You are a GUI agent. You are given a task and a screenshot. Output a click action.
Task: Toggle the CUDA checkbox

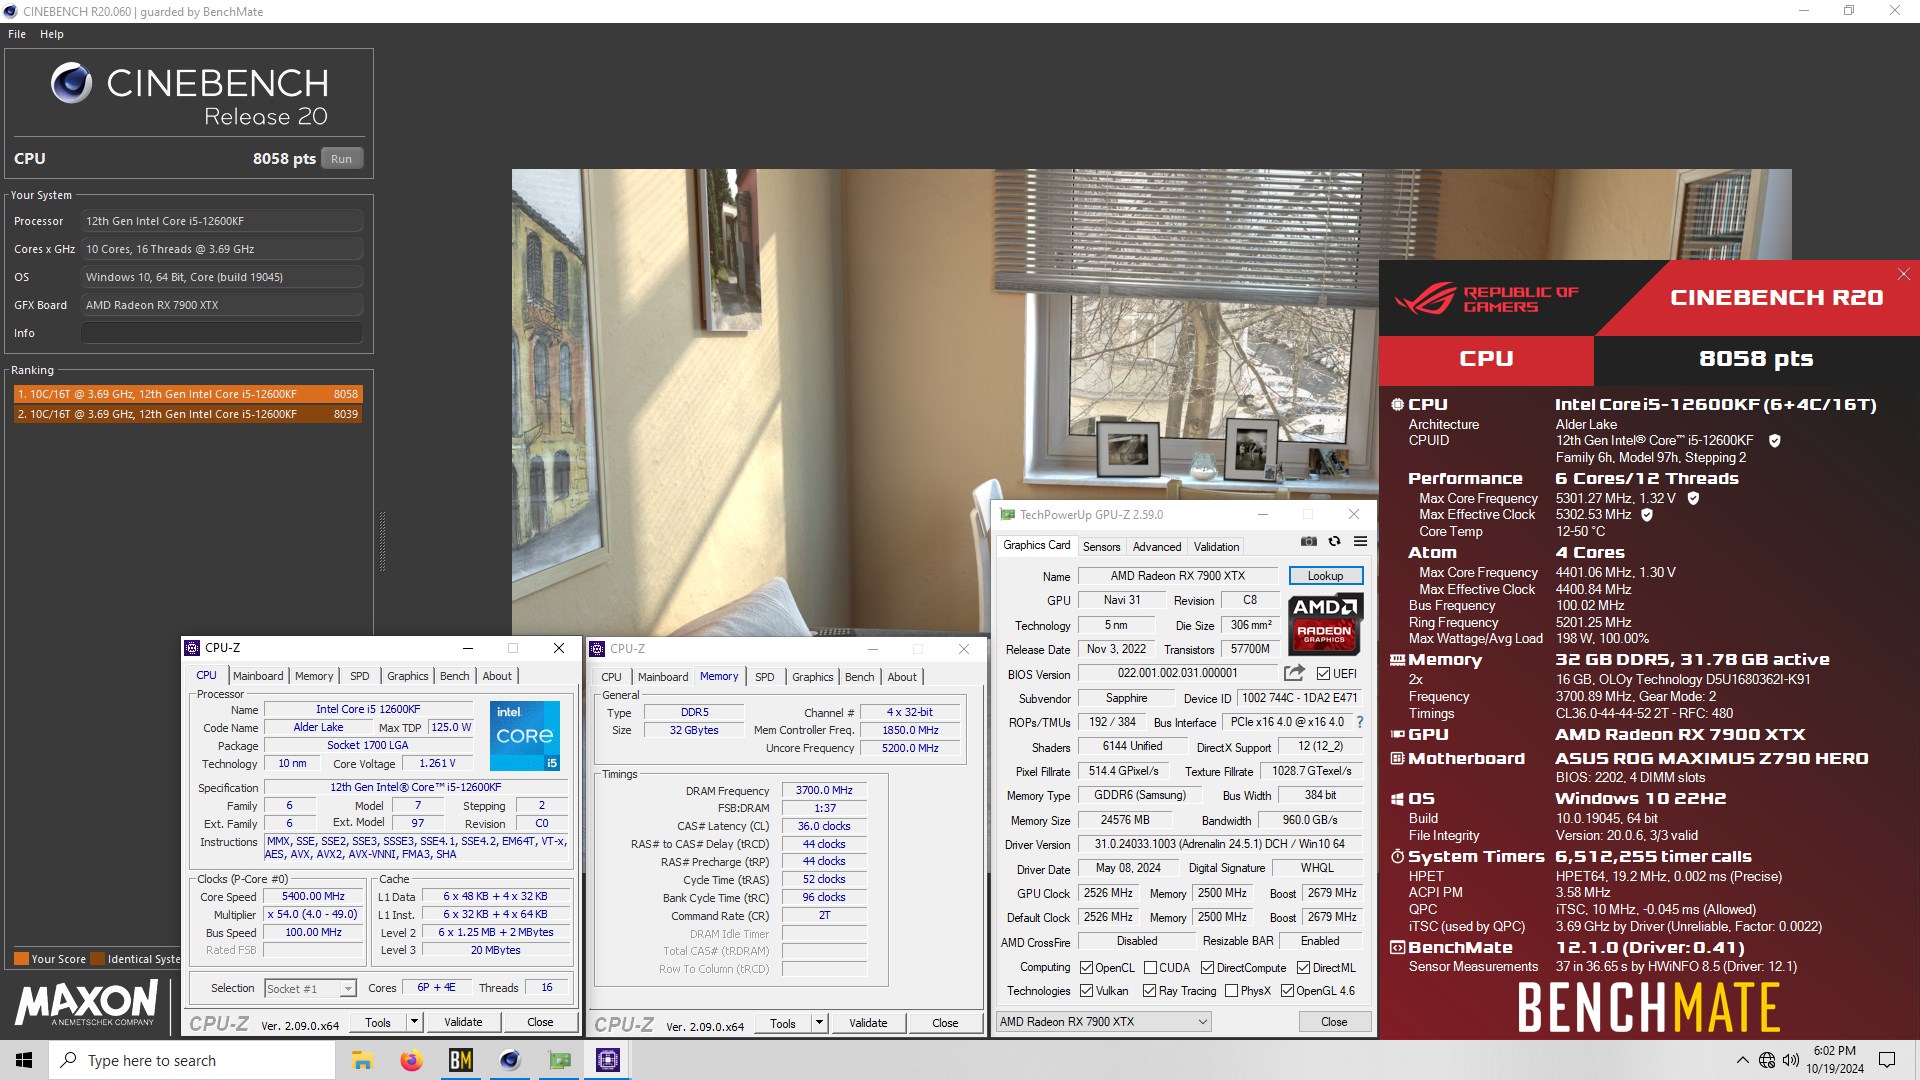click(1150, 968)
